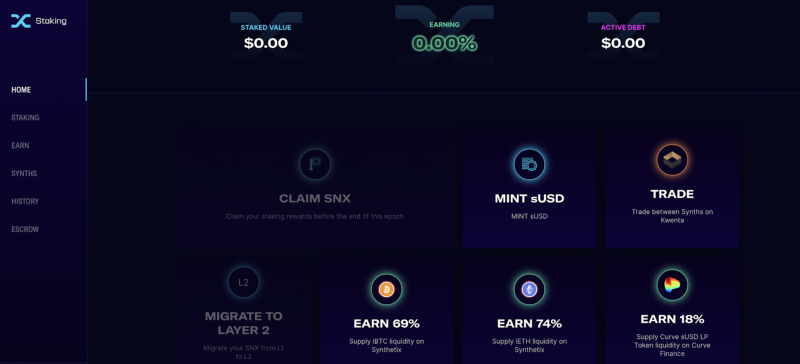The height and width of the screenshot is (364, 800).
Task: Click the TRADE card heading
Action: coord(672,194)
